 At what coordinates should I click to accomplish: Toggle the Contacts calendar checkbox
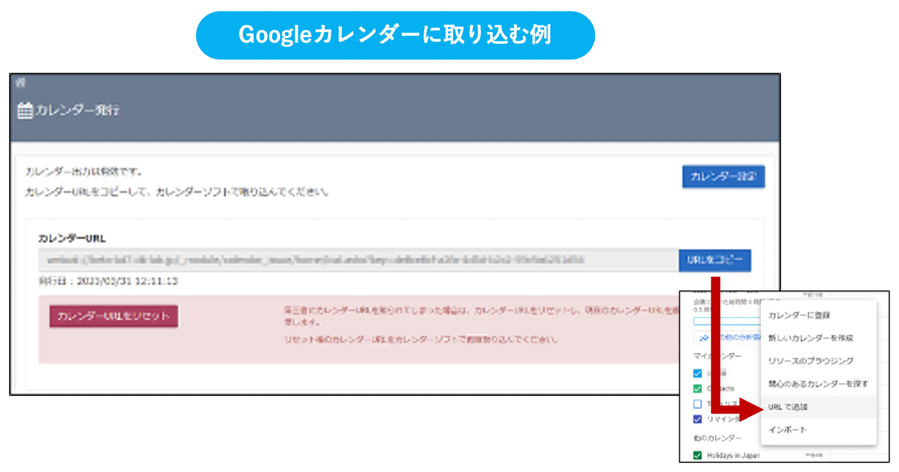(697, 388)
